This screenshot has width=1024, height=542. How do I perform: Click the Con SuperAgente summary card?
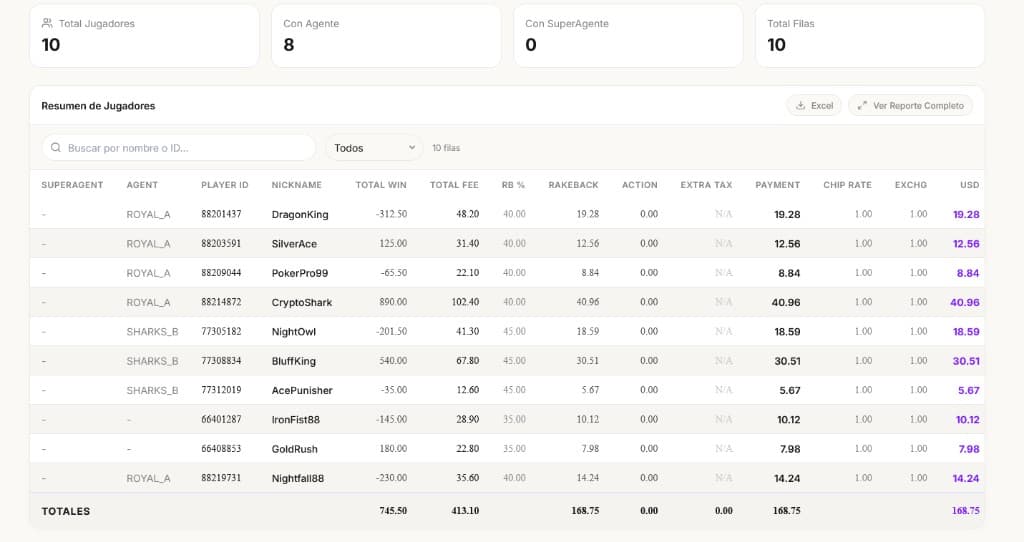627,36
